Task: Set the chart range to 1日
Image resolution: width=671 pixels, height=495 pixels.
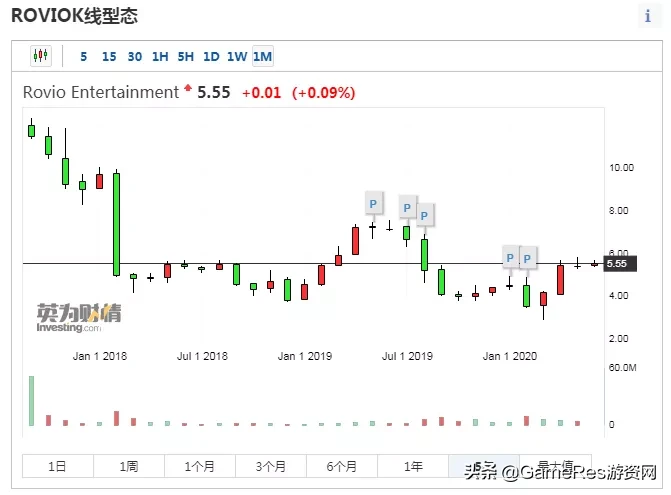Action: tap(57, 466)
